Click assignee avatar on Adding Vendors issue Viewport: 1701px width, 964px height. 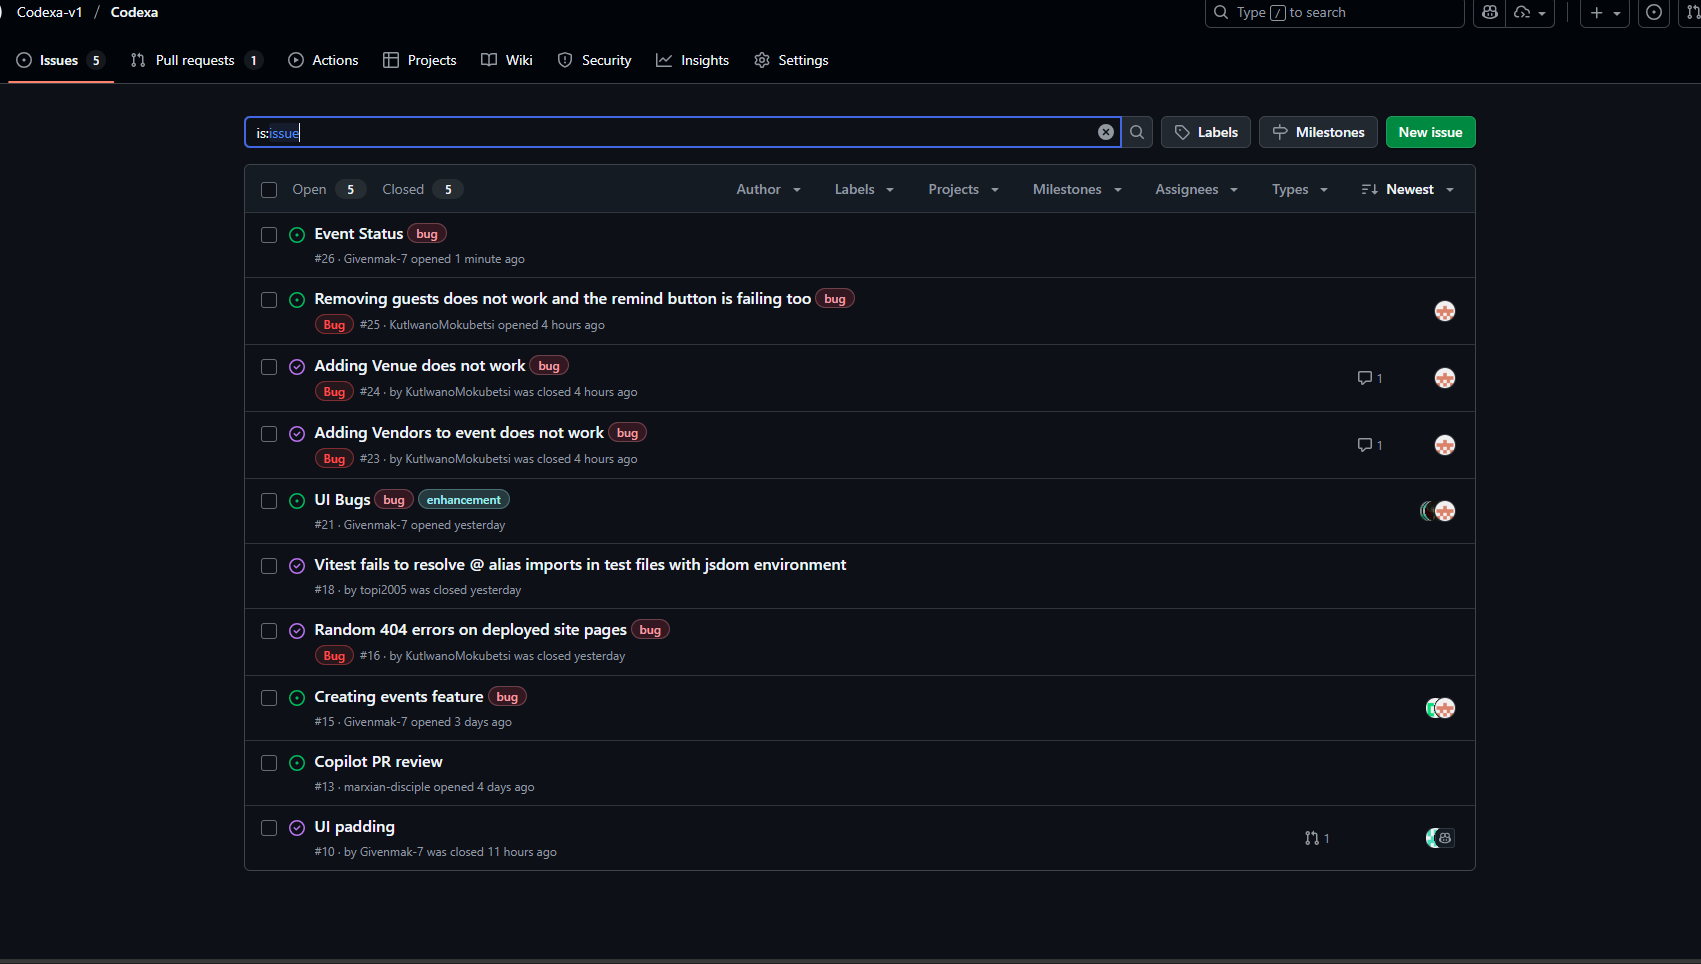click(x=1445, y=445)
